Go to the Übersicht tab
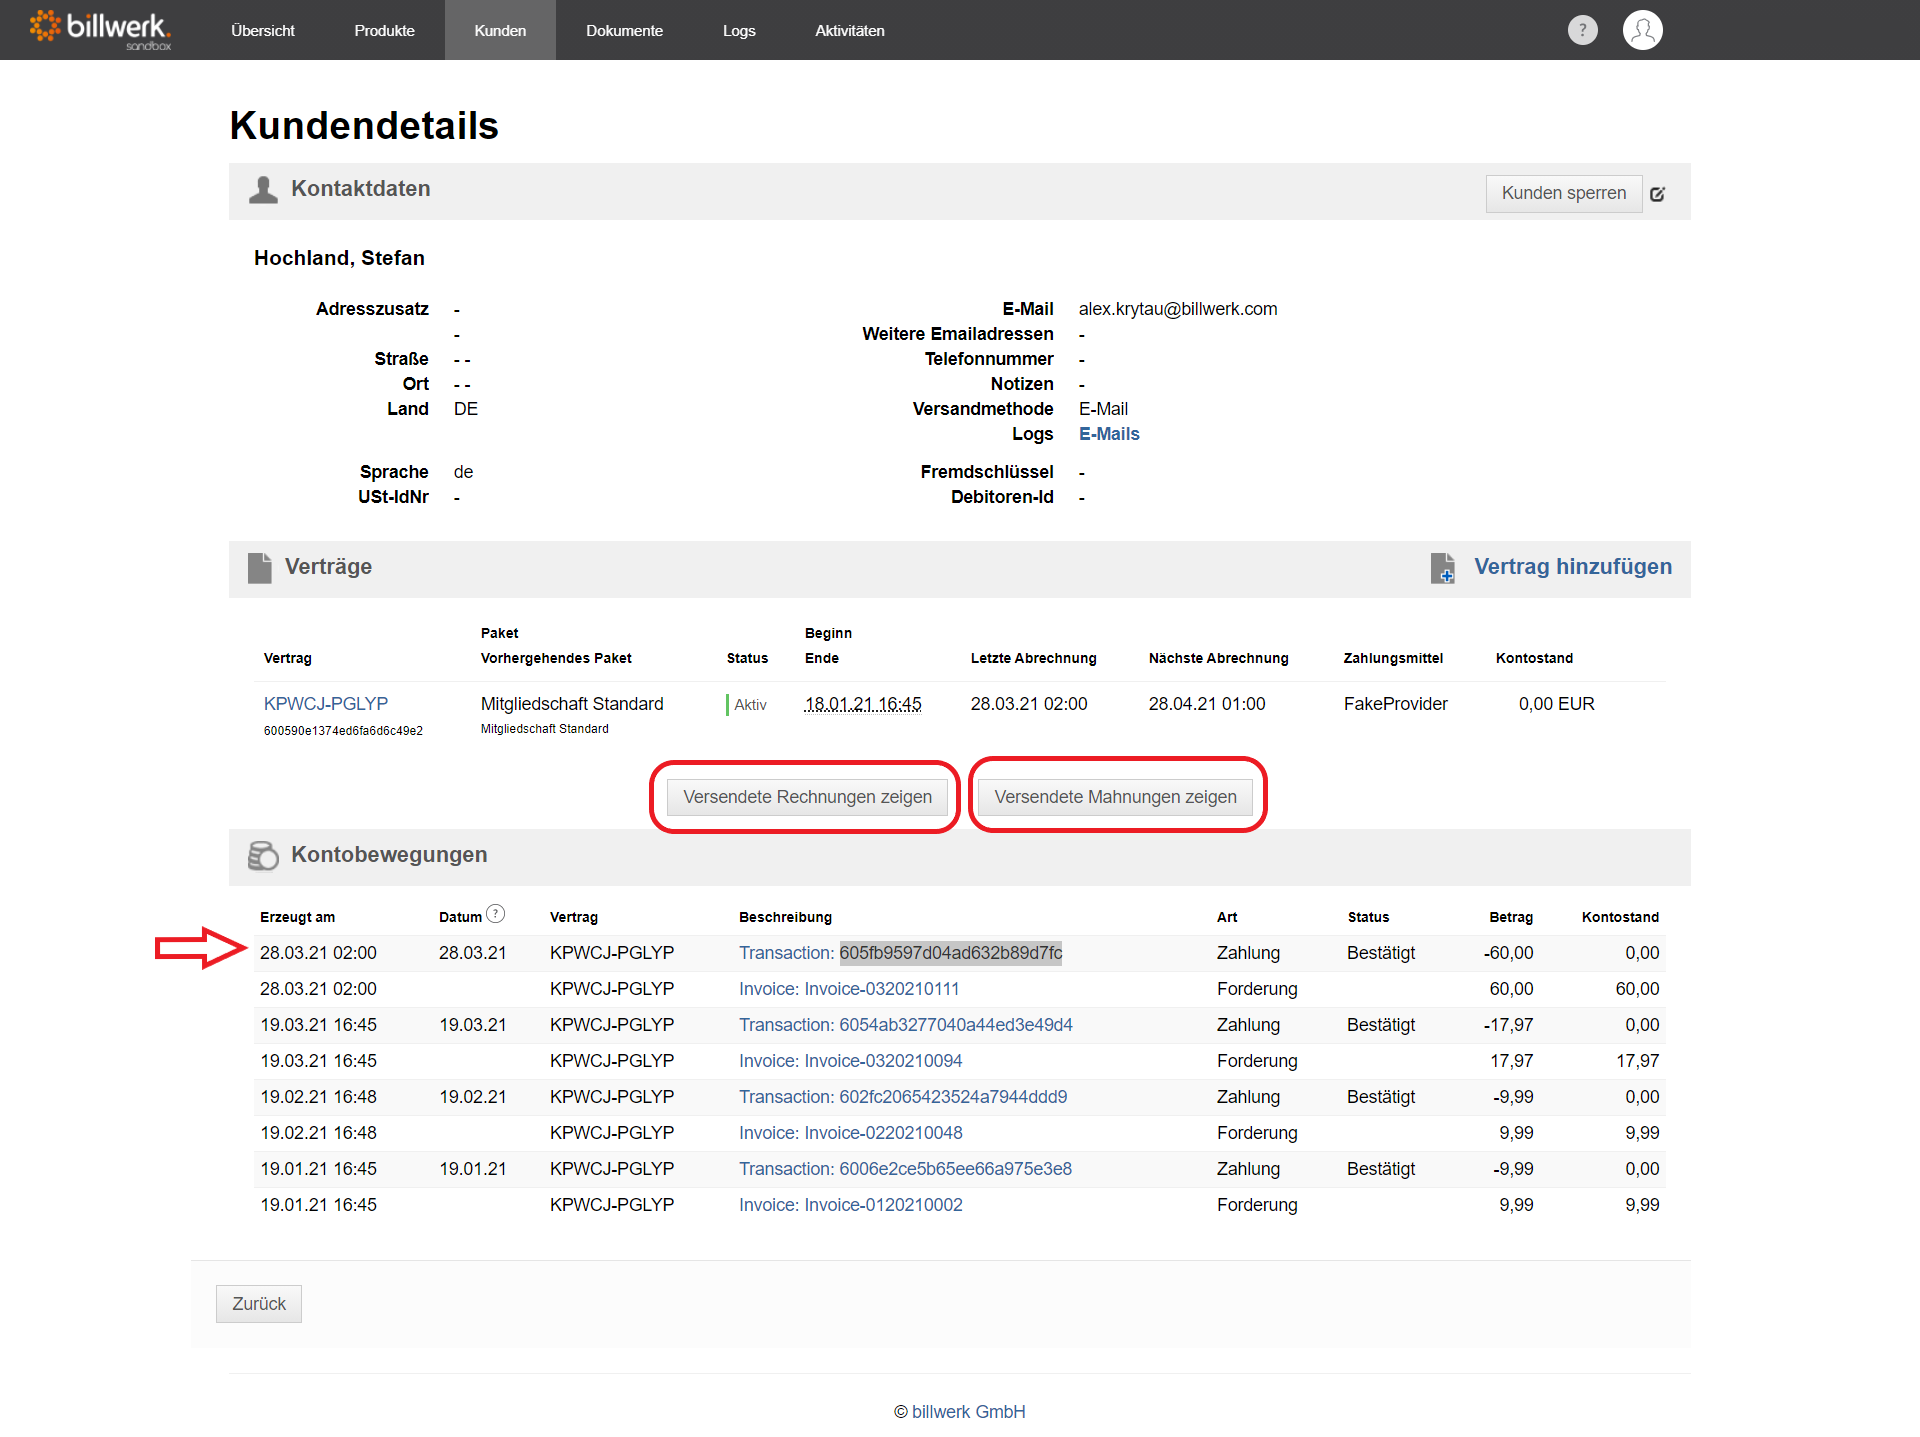1920x1437 pixels. (263, 30)
